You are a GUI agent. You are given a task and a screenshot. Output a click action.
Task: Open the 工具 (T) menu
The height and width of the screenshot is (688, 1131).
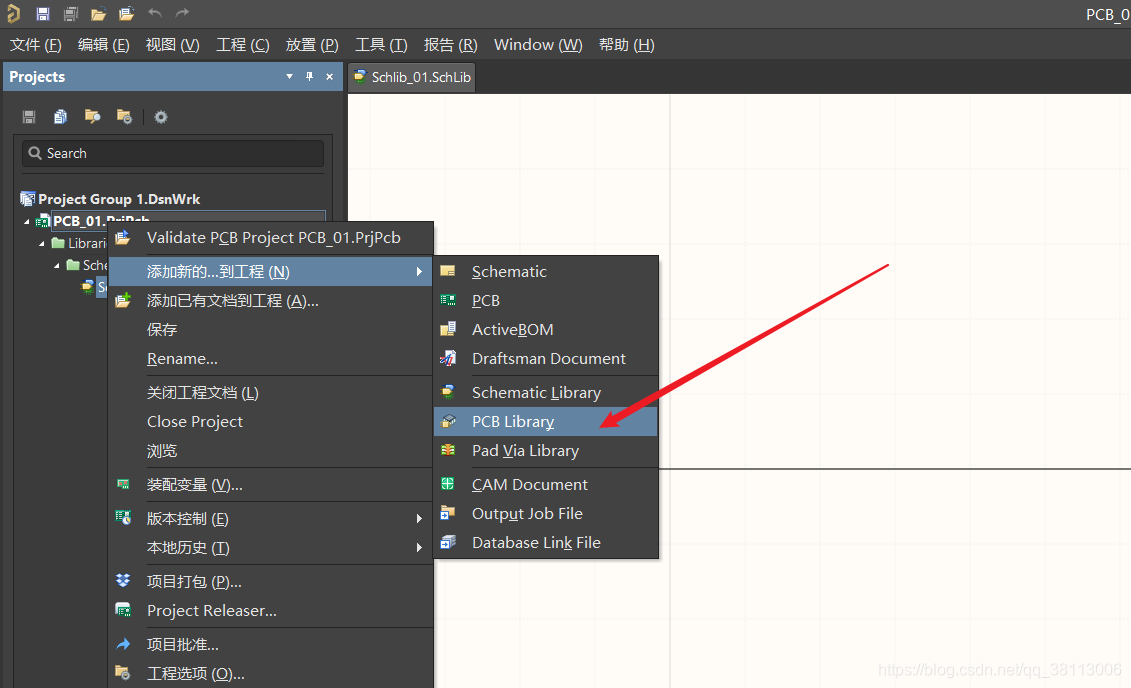381,45
